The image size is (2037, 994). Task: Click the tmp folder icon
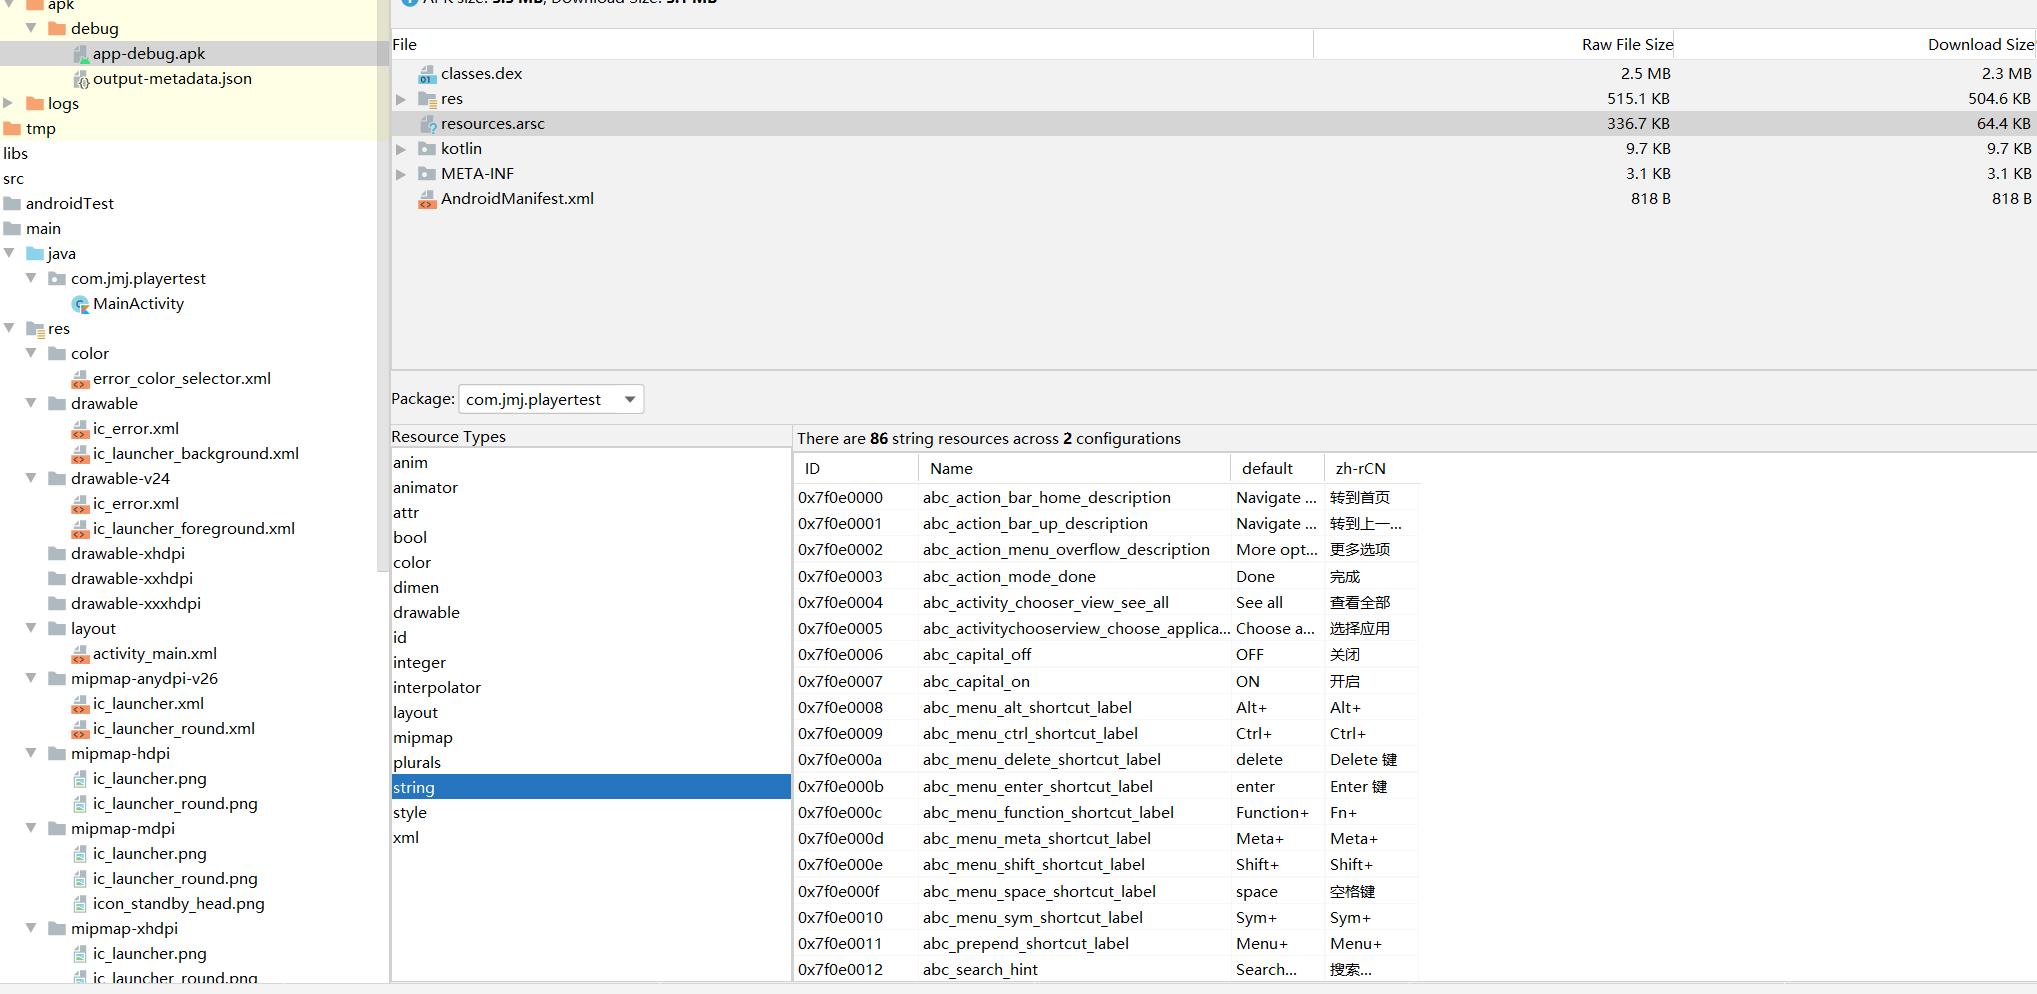point(13,129)
